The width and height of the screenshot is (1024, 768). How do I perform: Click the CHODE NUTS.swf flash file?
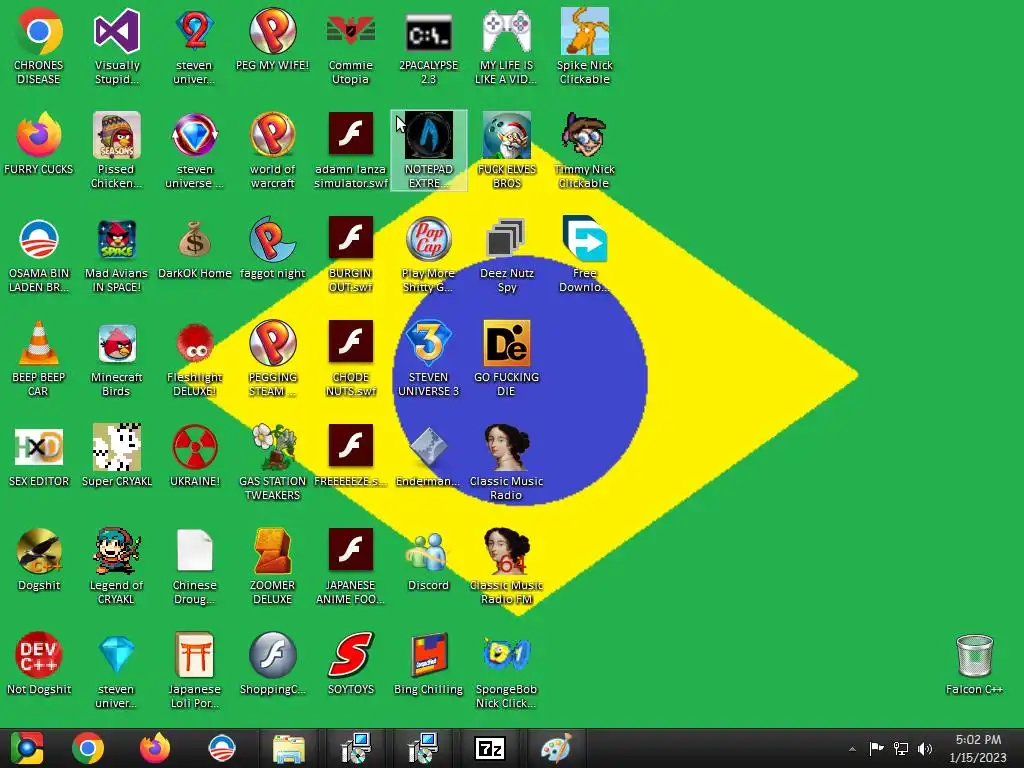(351, 358)
